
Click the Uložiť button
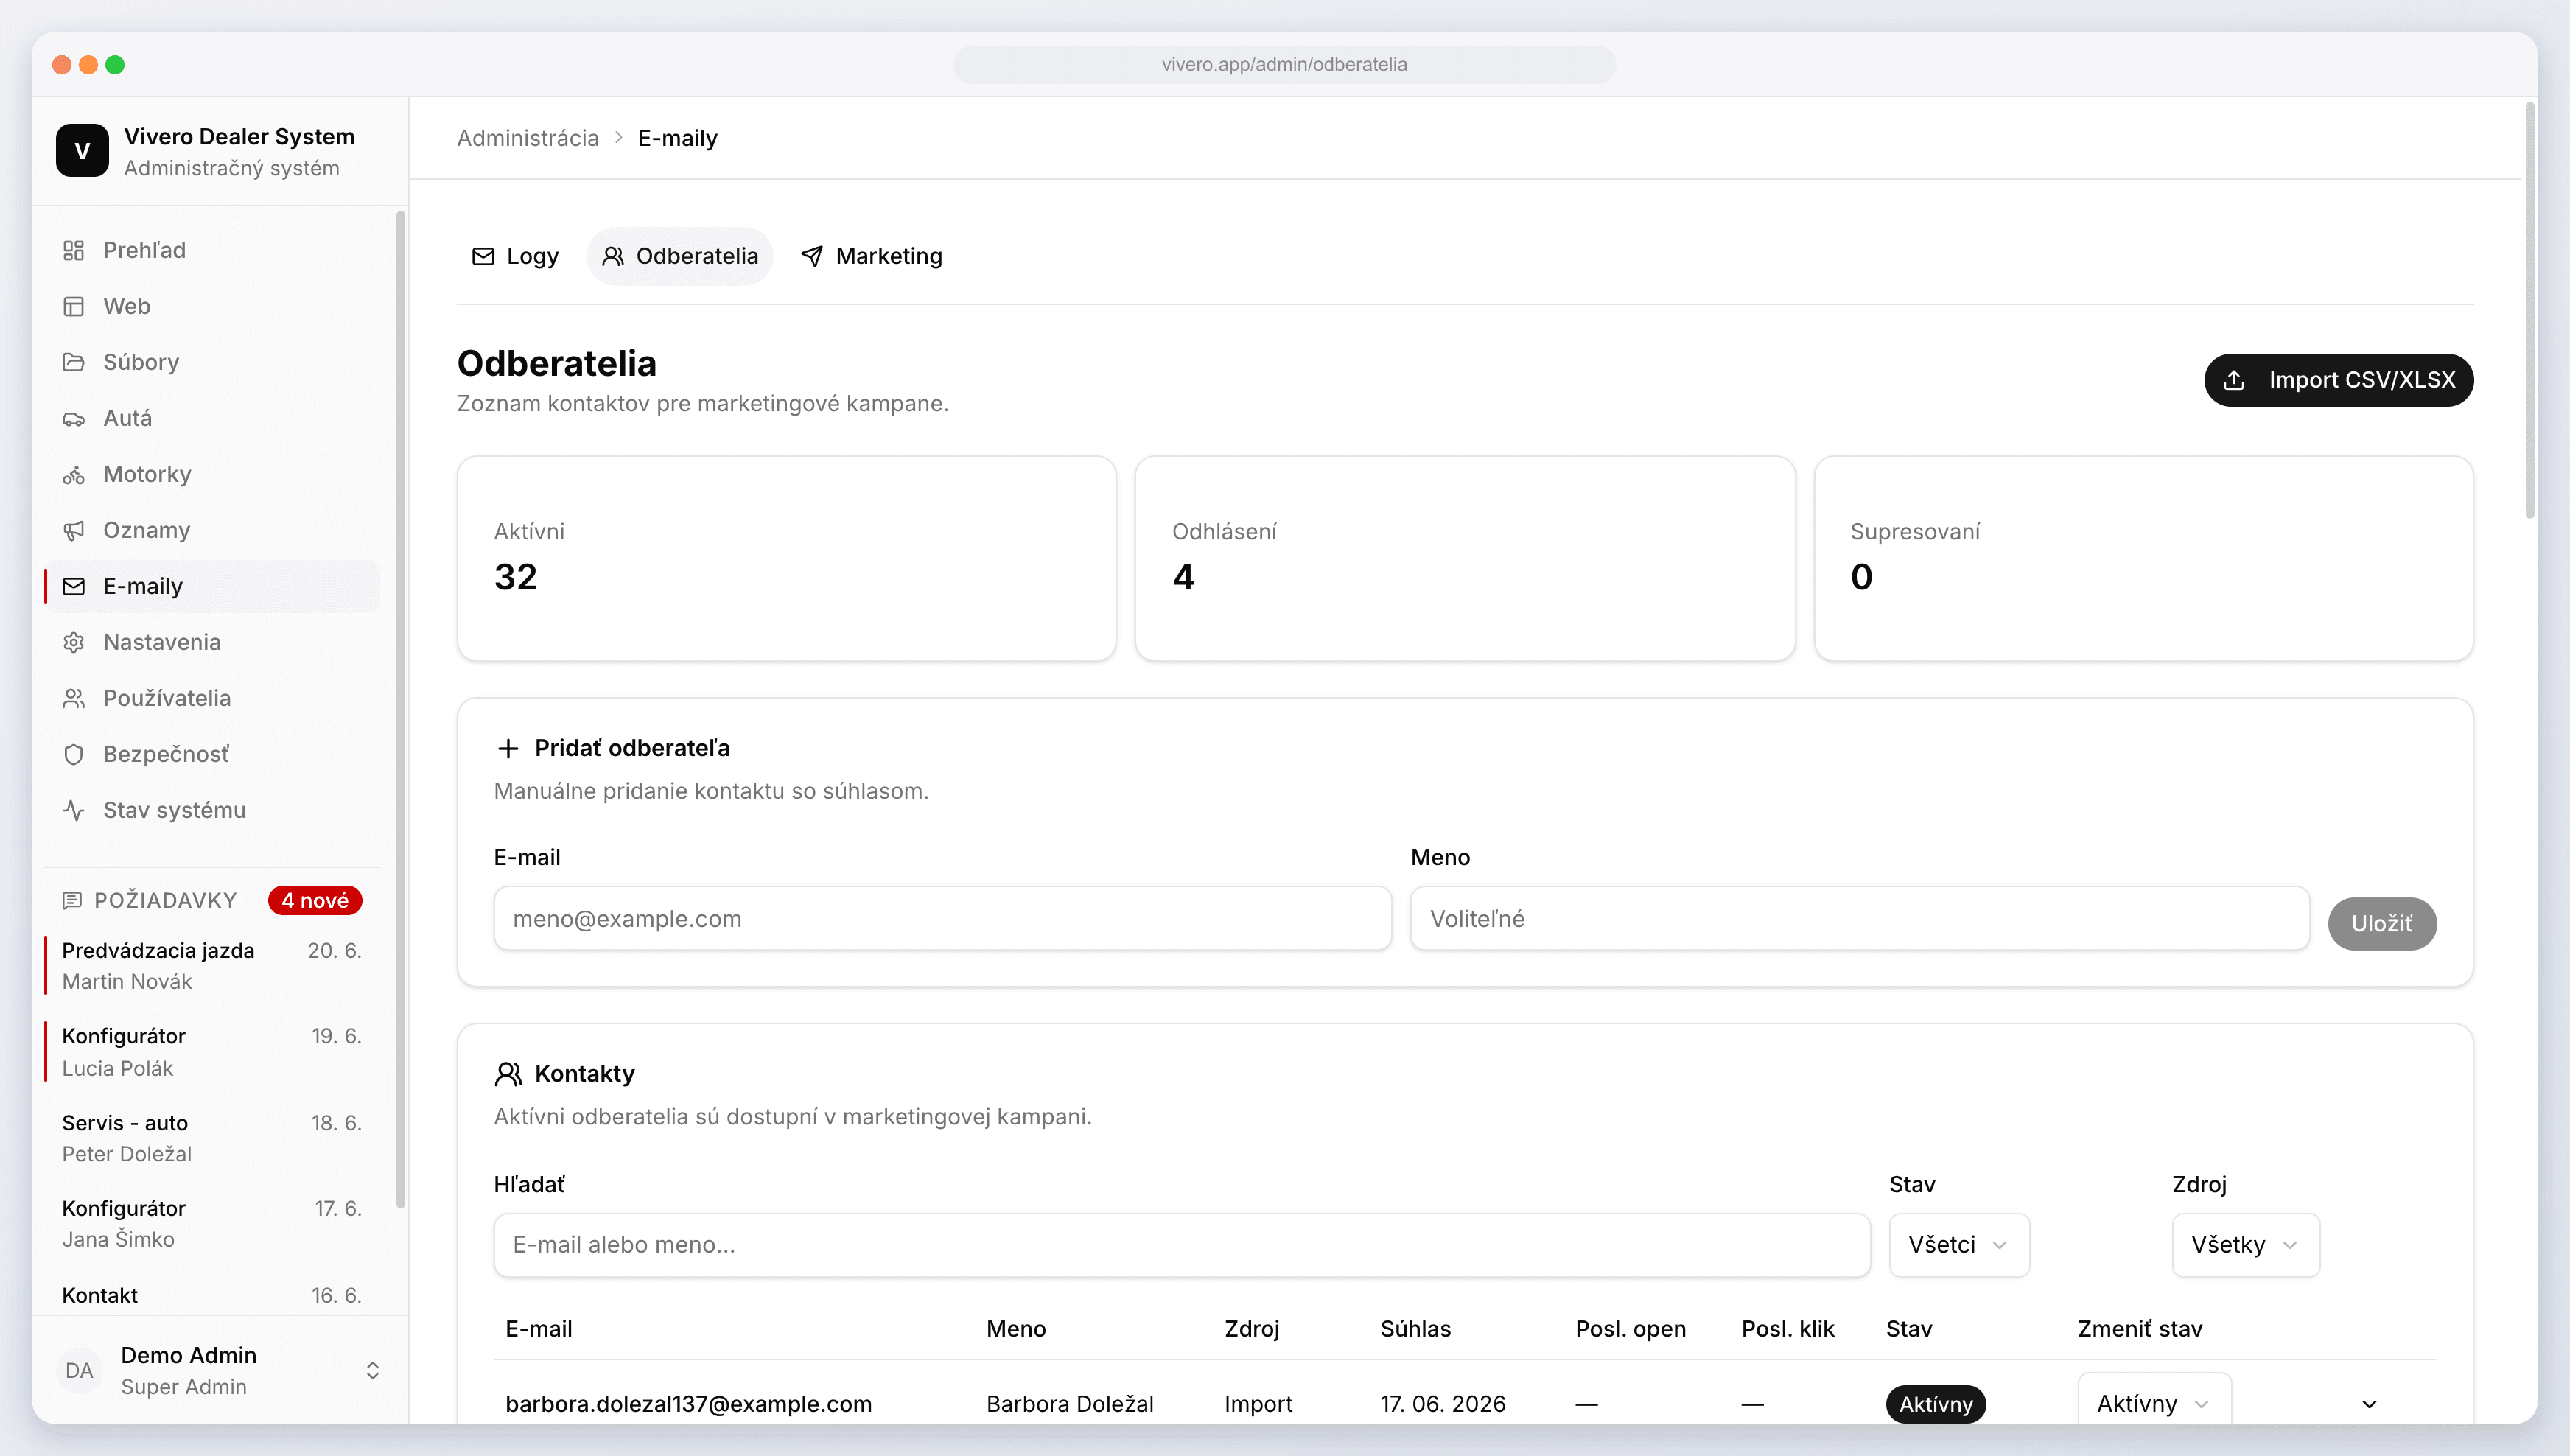click(x=2381, y=923)
